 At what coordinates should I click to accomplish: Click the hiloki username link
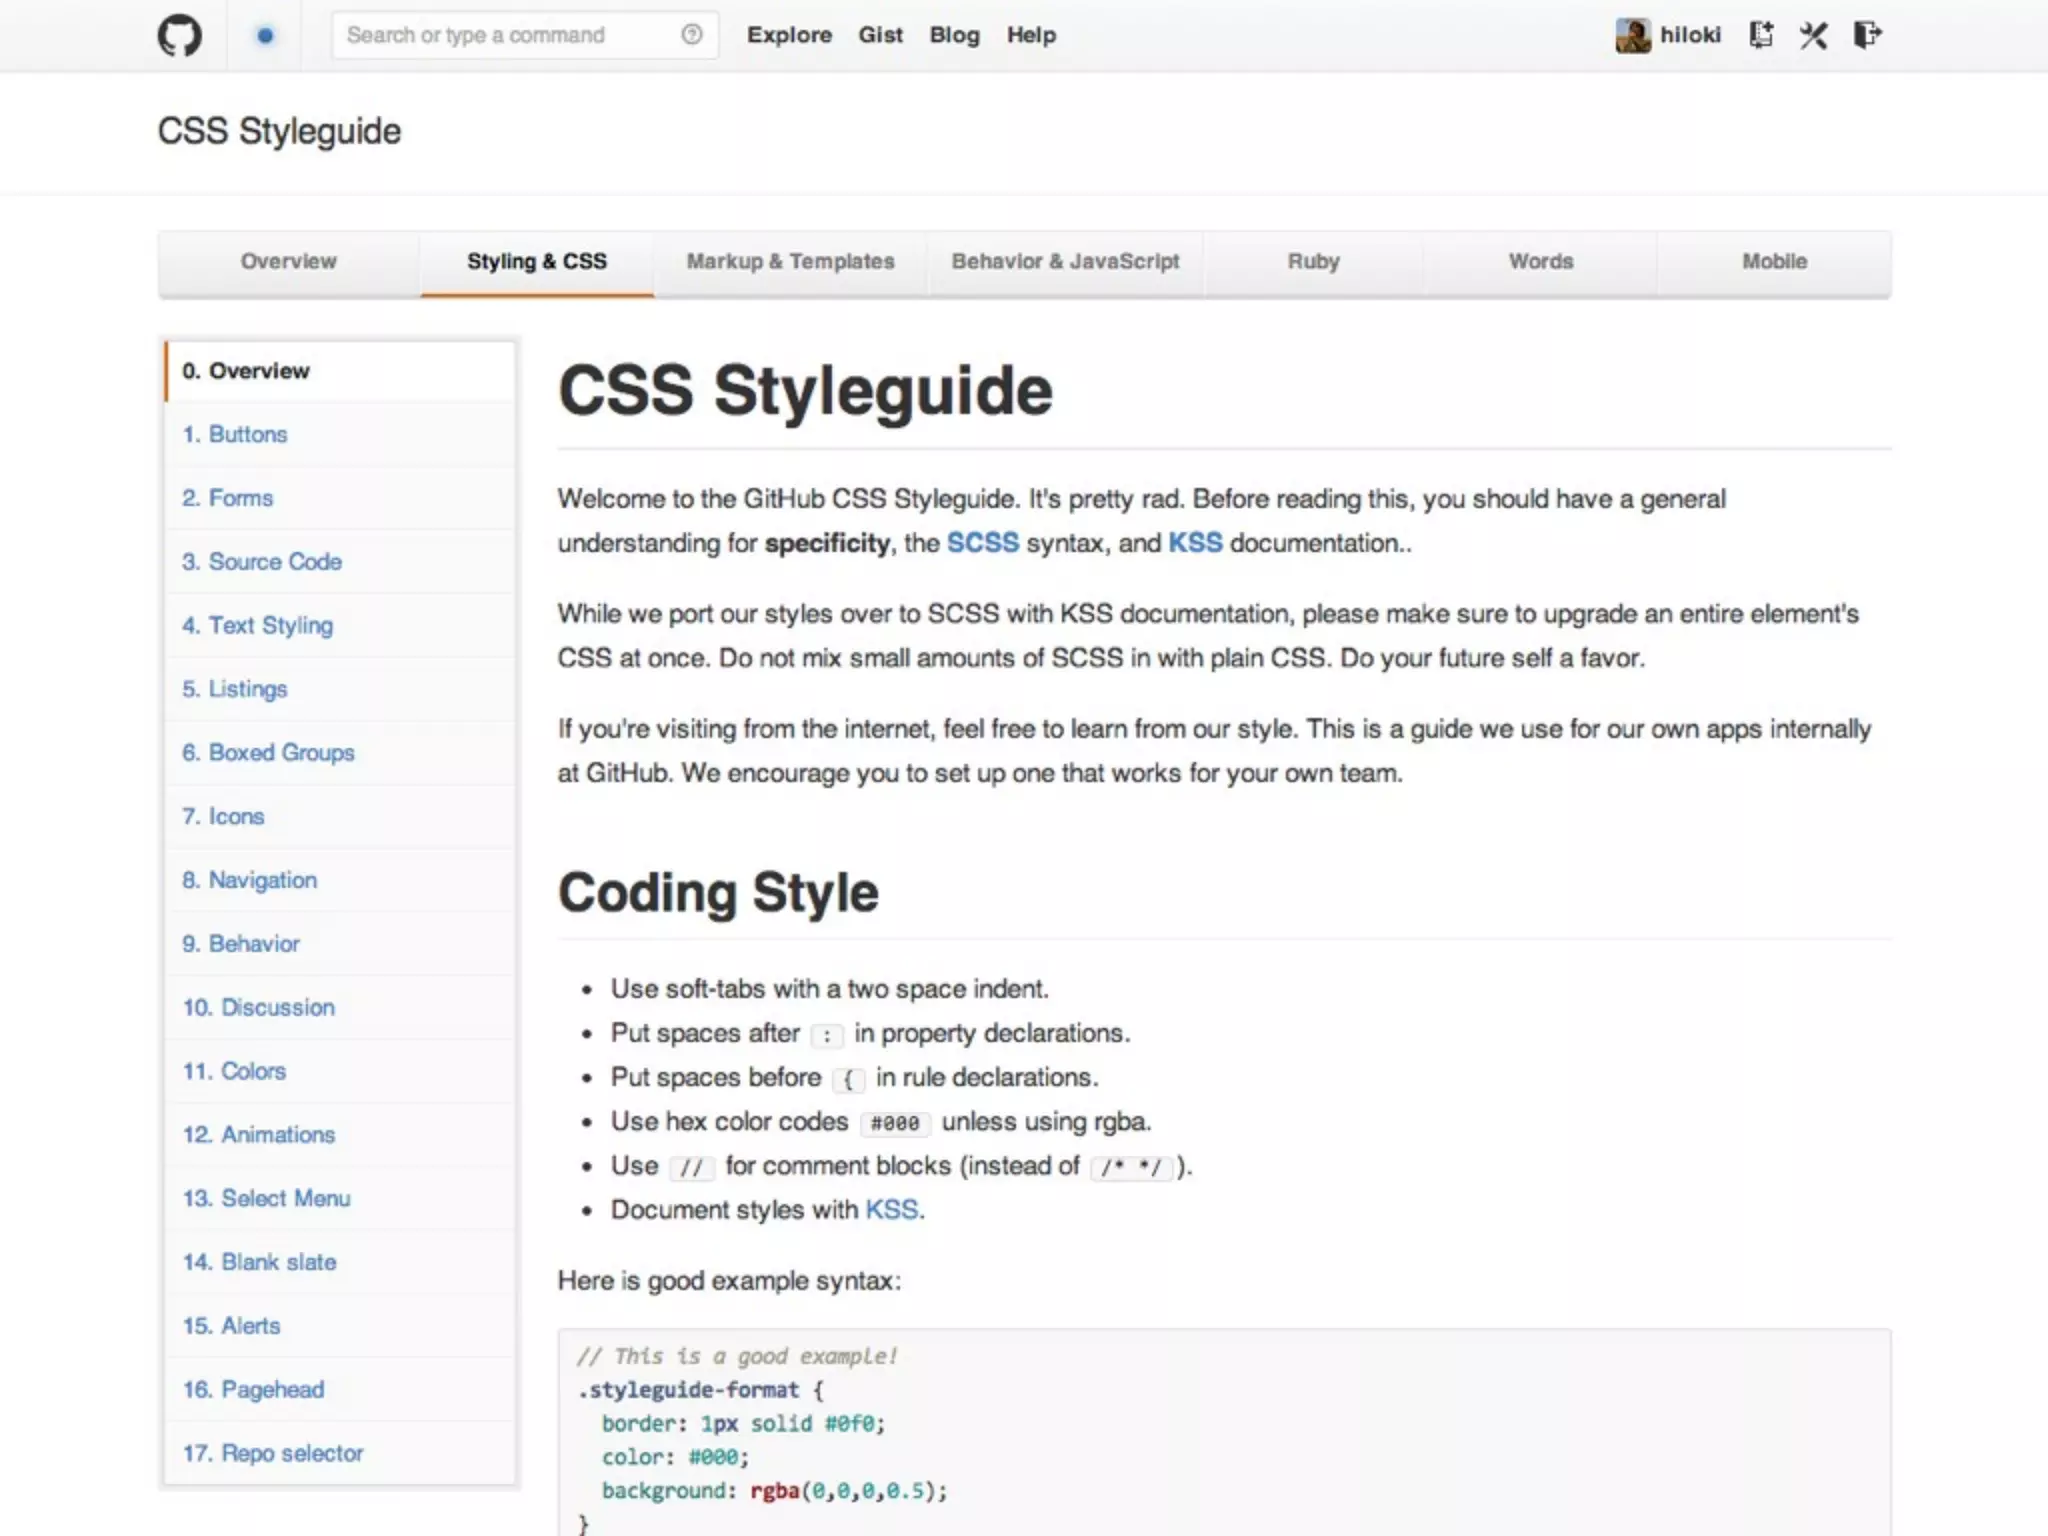point(1690,35)
